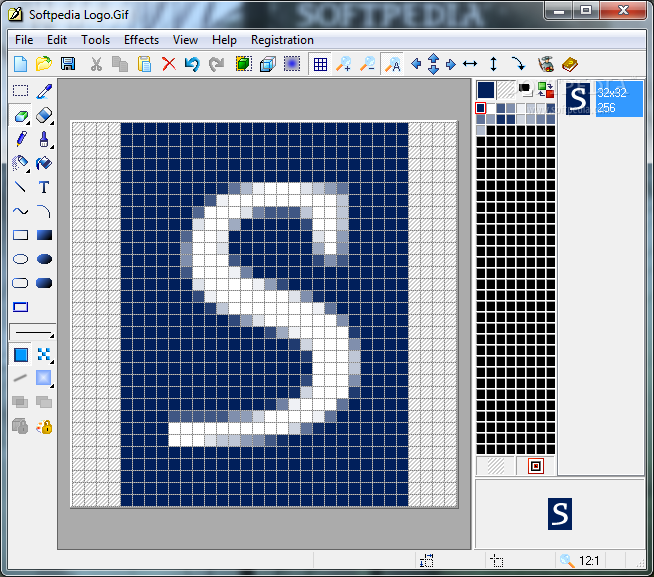Select the paint bucket fill tool
This screenshot has height=577, width=654.
click(x=44, y=163)
